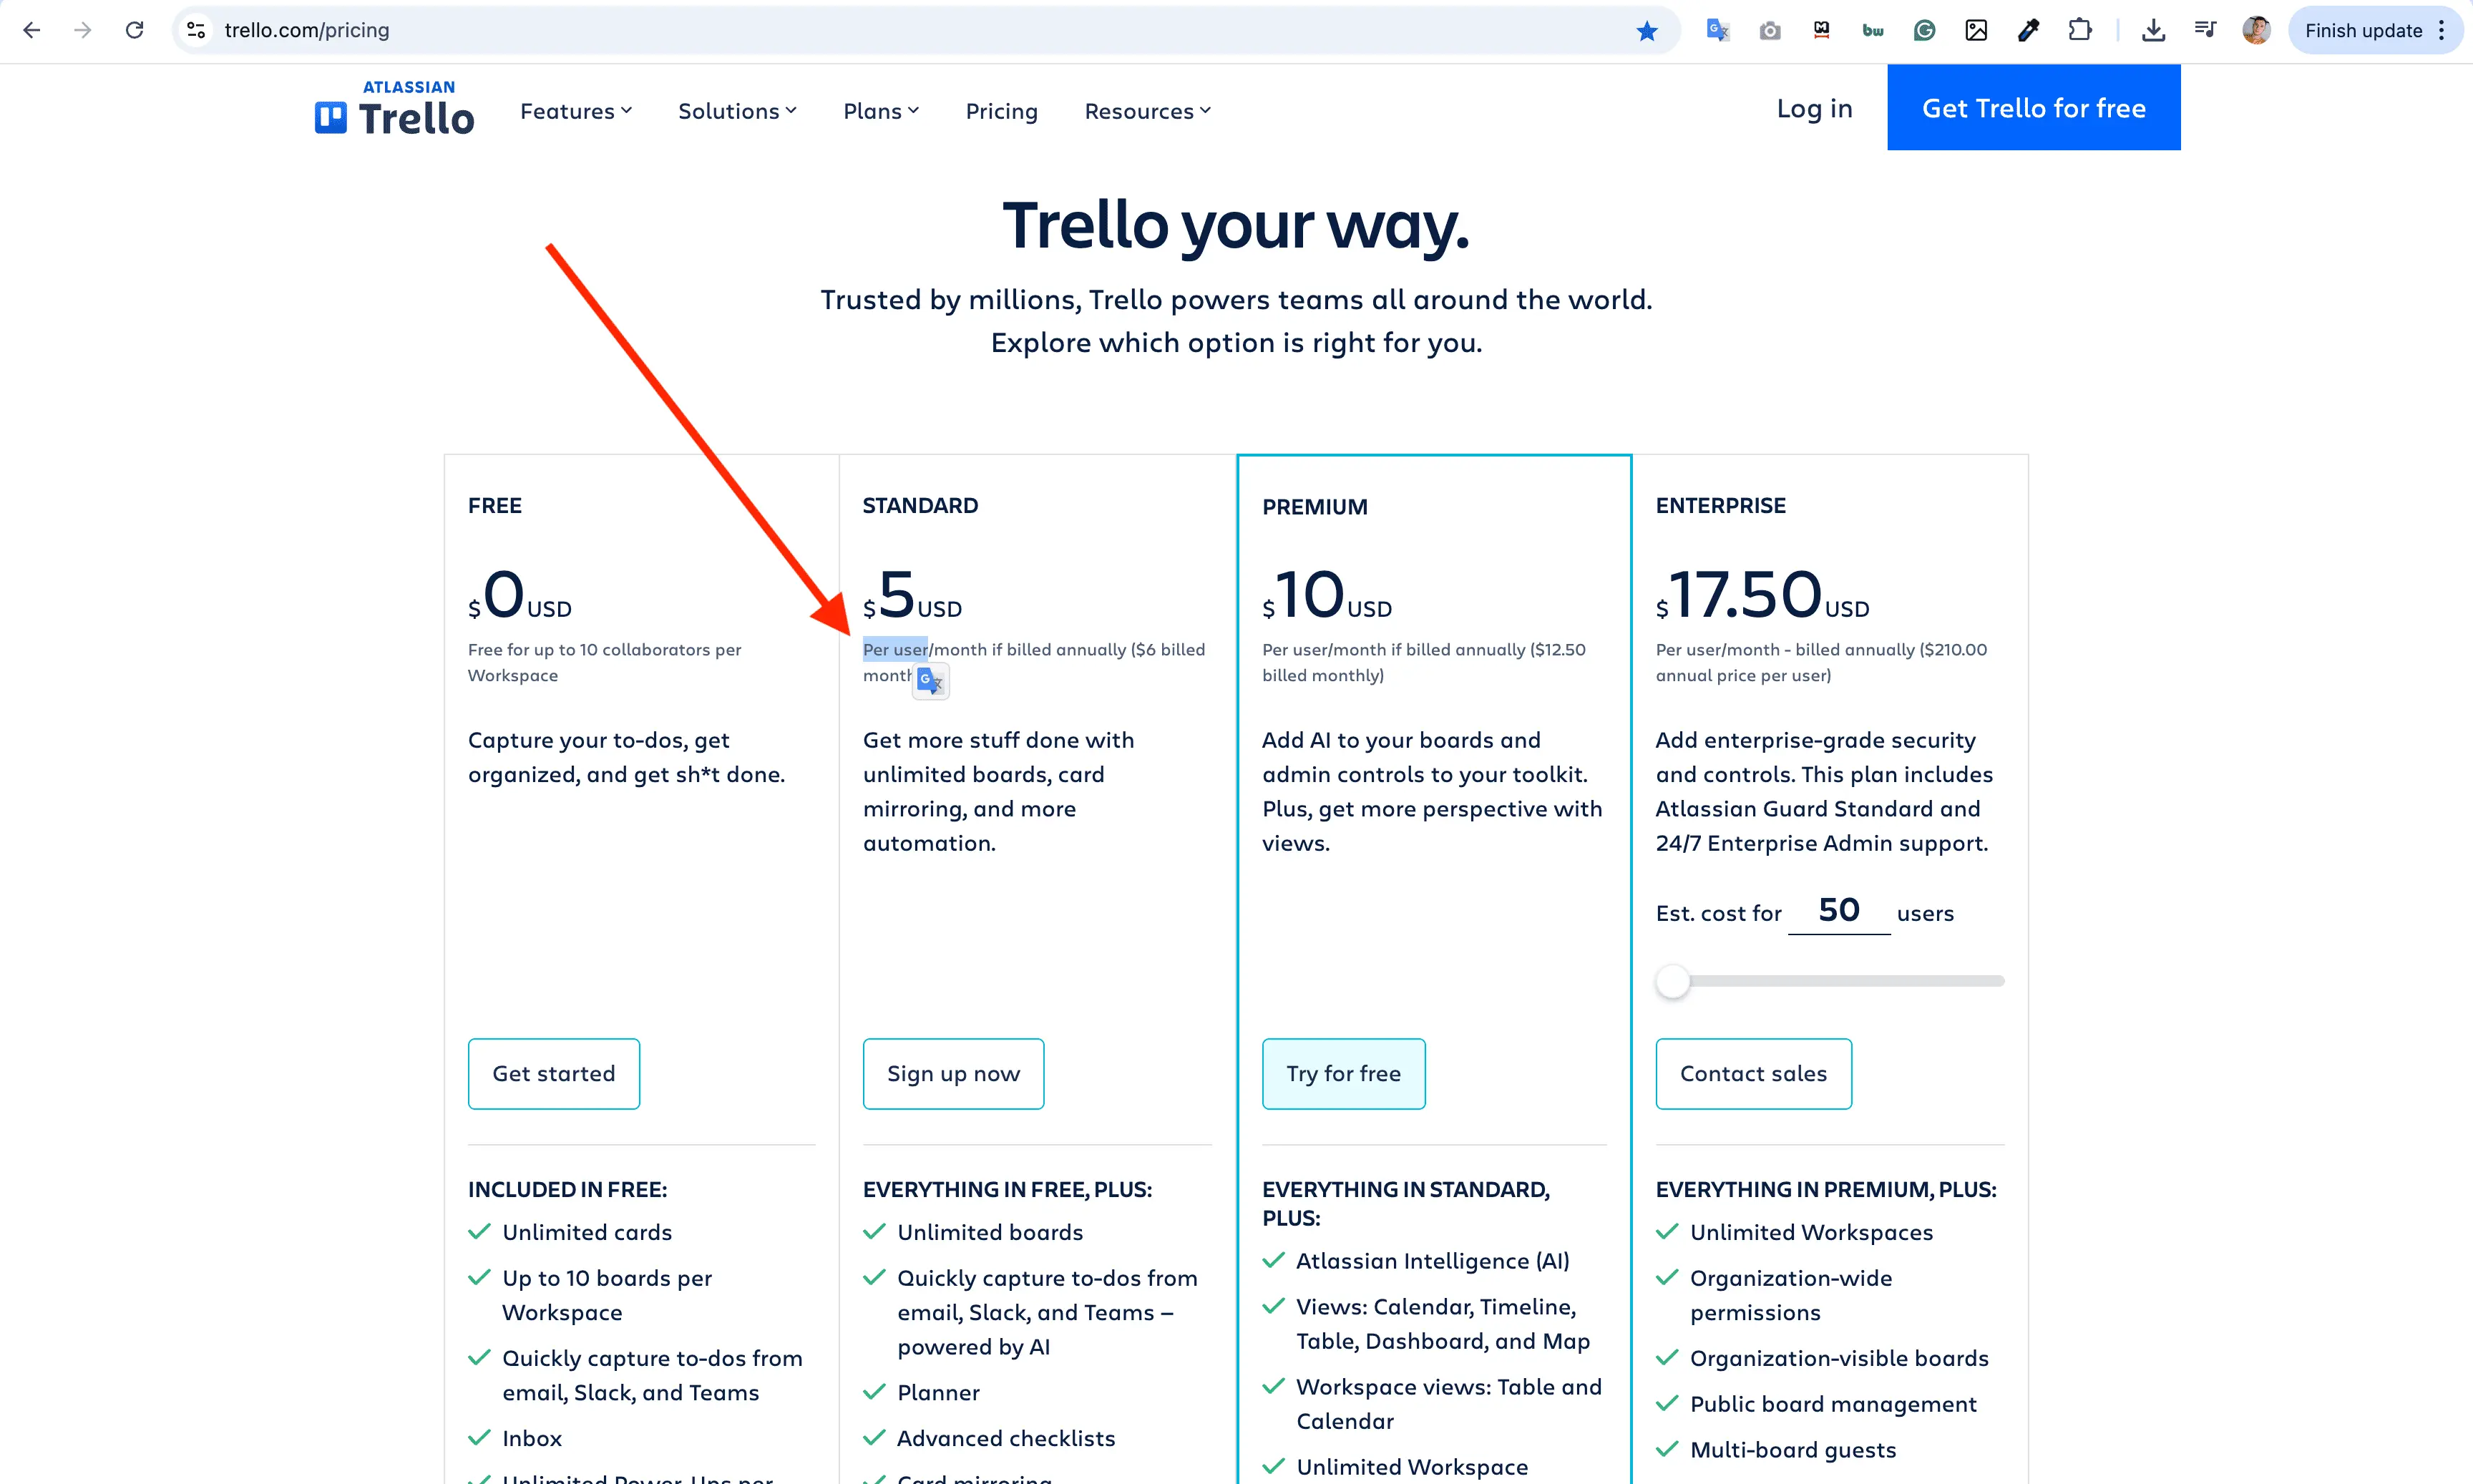Open site information icon in address bar
This screenshot has height=1484, width=2473.
click(197, 30)
